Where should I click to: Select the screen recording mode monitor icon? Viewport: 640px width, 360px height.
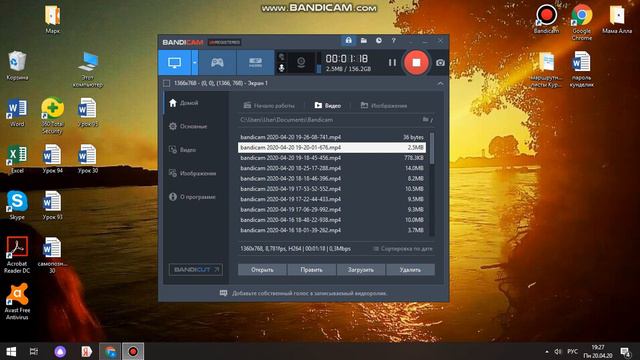(174, 62)
